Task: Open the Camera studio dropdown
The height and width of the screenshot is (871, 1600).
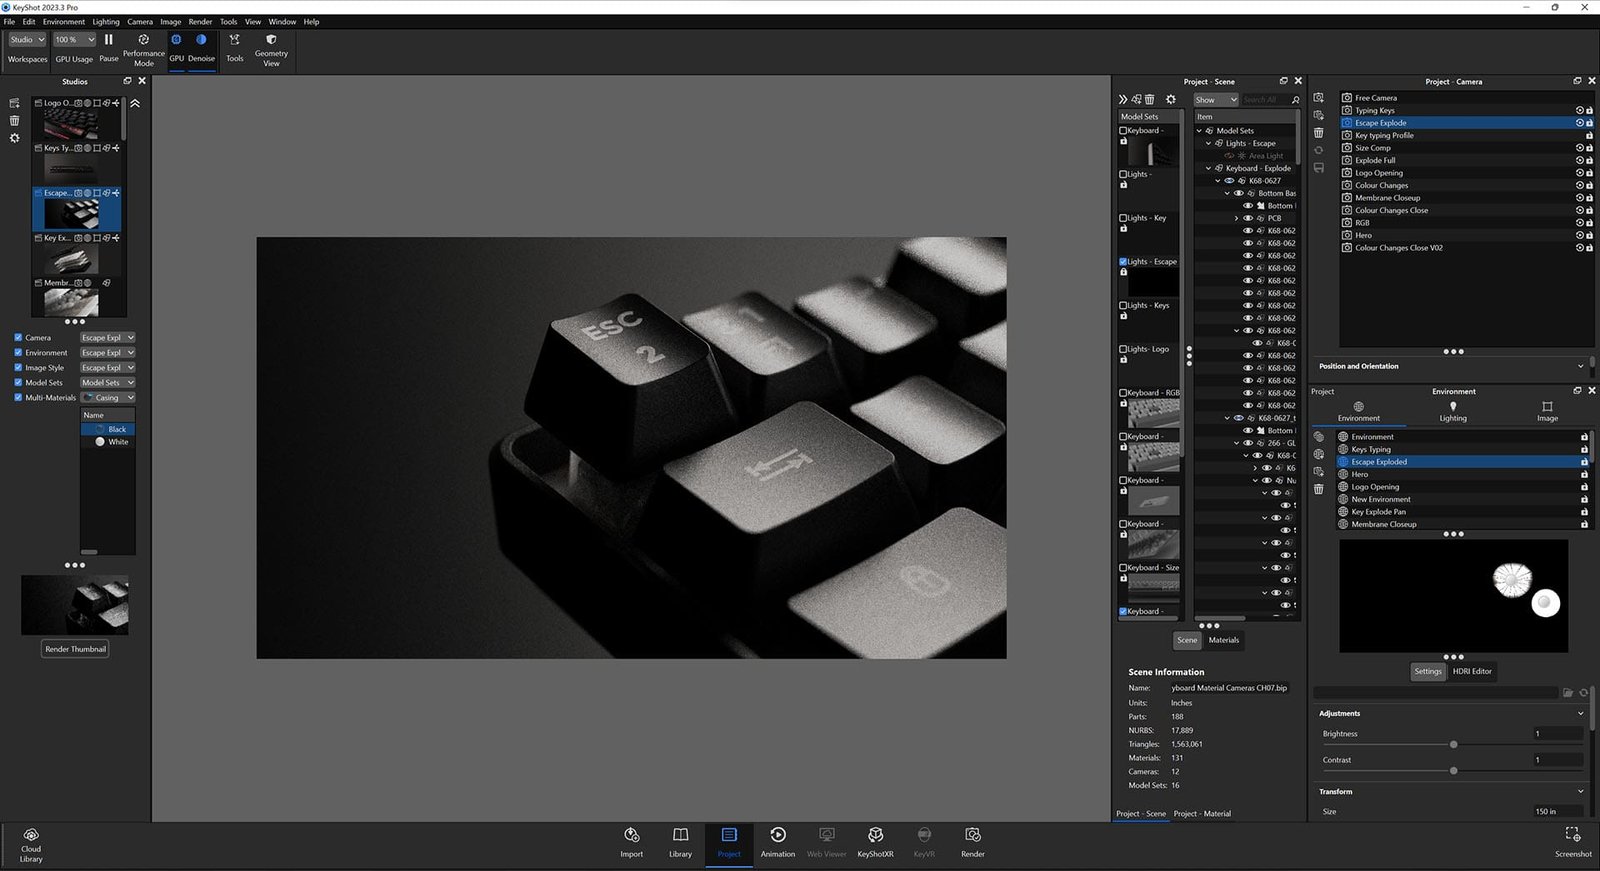Action: [x=108, y=338]
